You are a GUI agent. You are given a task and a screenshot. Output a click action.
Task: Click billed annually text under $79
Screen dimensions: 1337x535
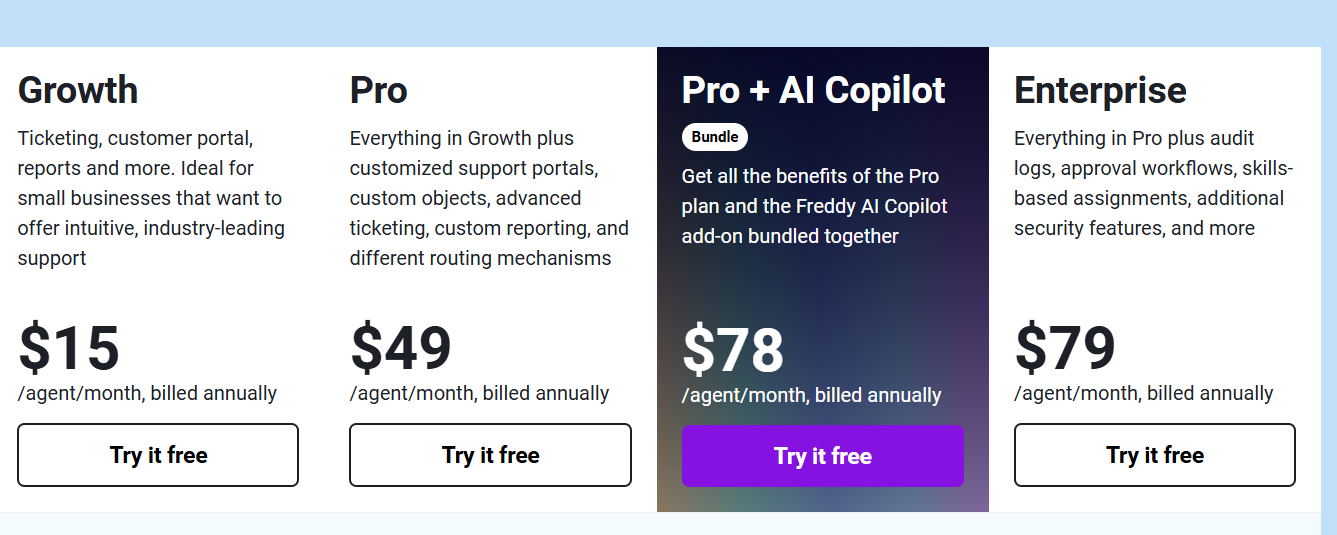pos(1144,393)
